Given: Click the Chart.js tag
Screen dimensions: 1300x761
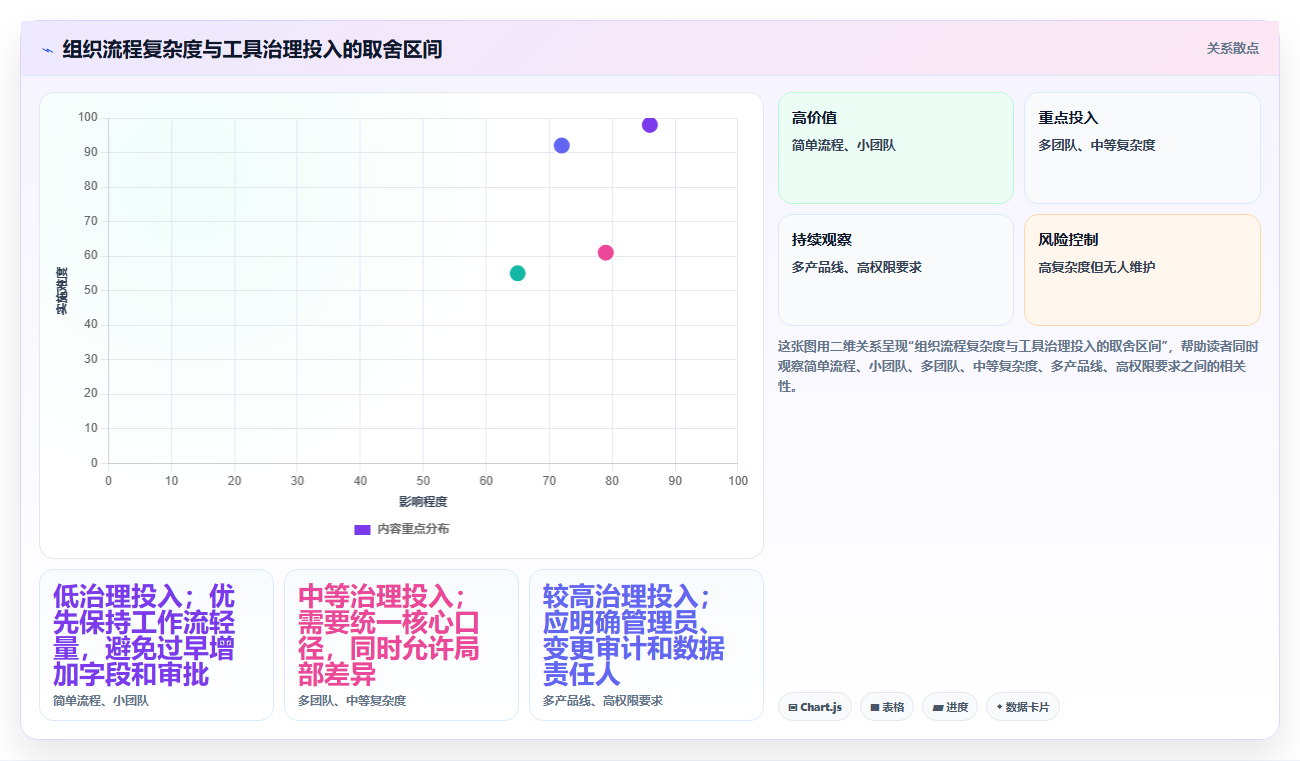Looking at the screenshot, I should tap(815, 707).
